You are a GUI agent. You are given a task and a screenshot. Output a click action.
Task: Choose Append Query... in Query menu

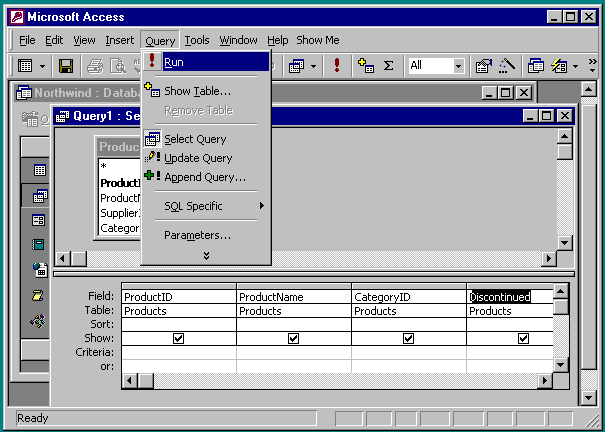coord(206,177)
